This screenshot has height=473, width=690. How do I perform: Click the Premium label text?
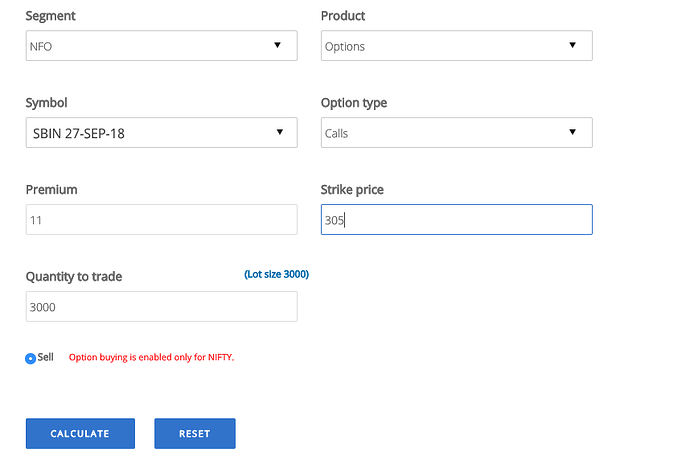51,190
